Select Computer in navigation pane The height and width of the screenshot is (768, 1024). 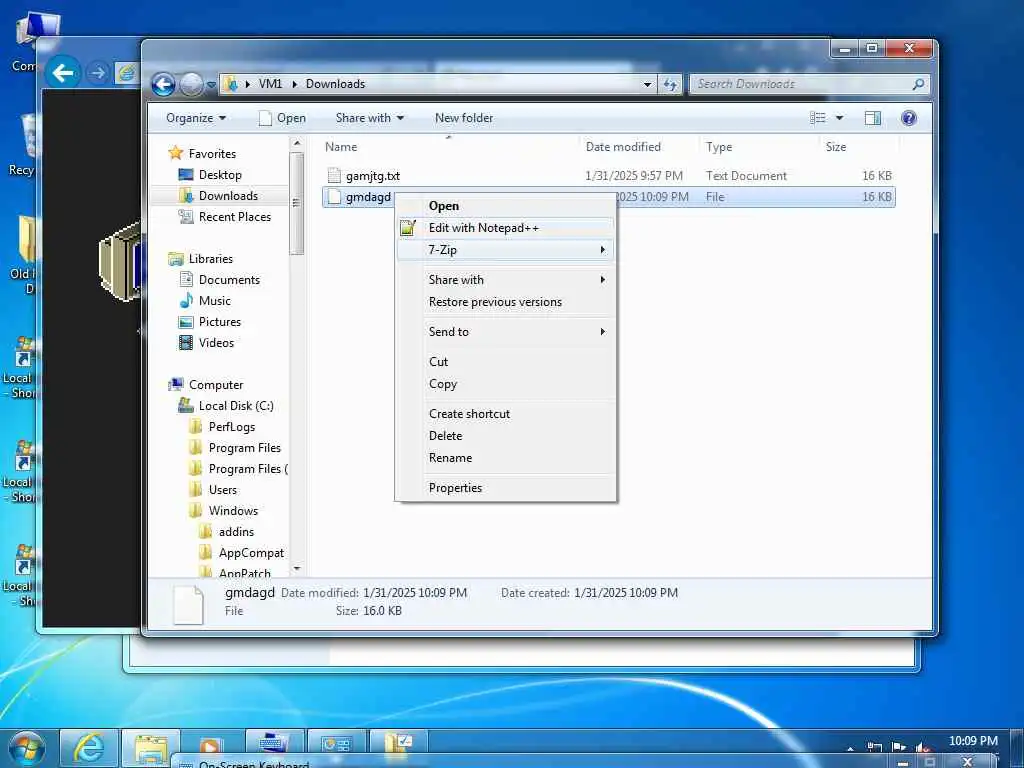tap(216, 385)
